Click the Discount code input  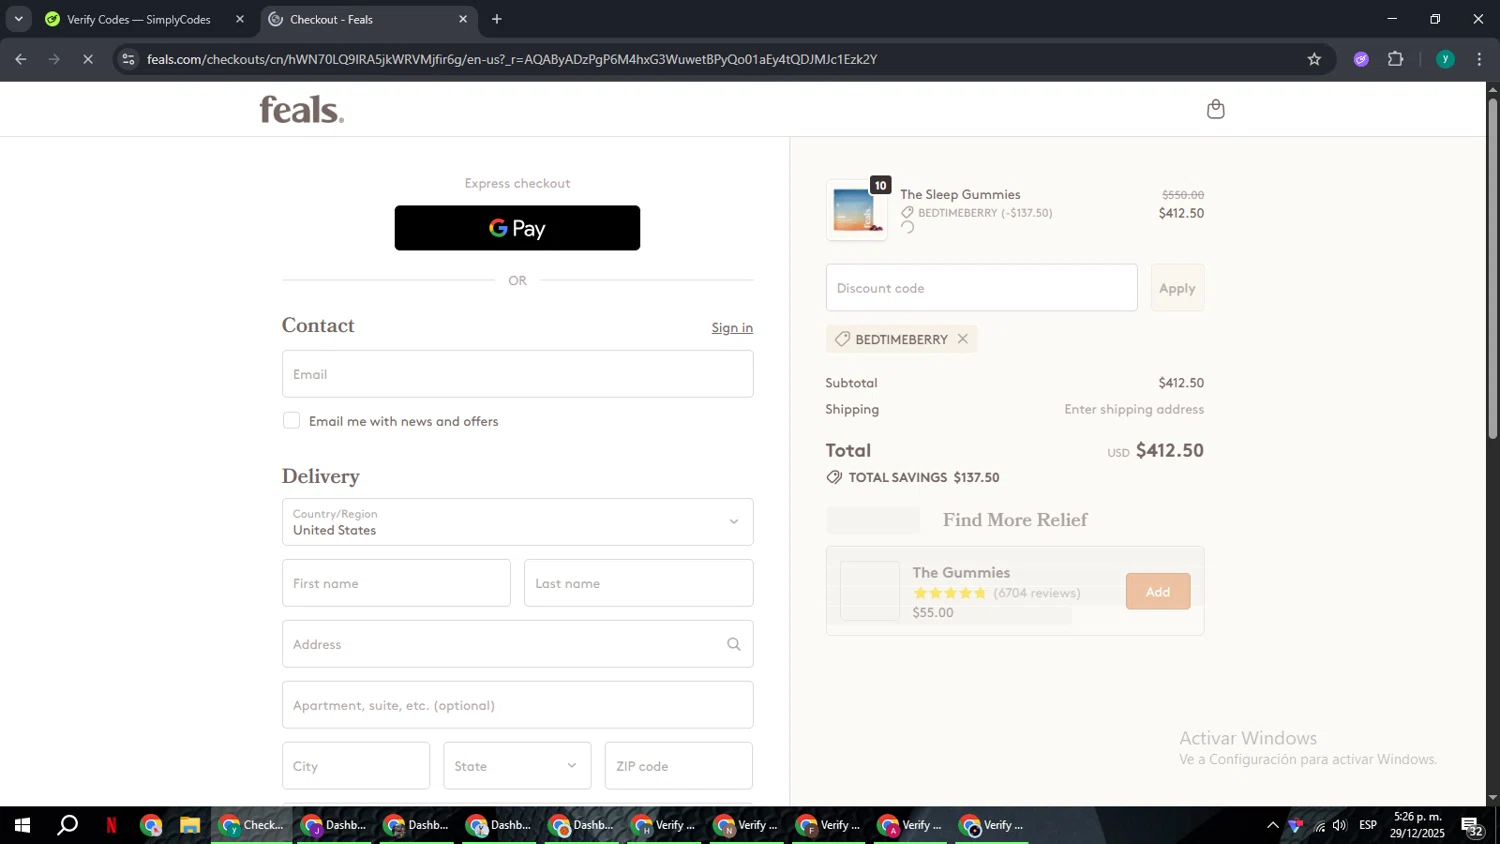[x=981, y=288]
